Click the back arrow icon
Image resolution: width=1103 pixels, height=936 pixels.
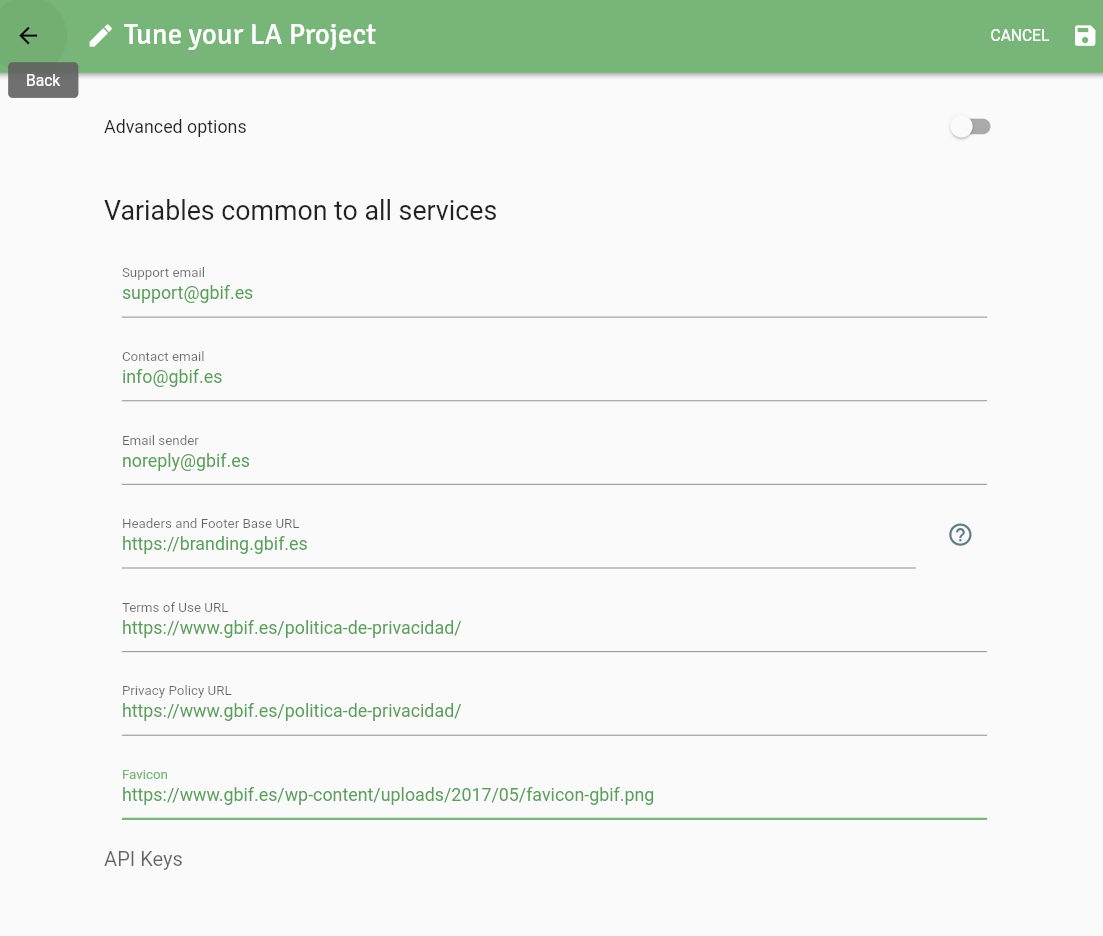click(x=28, y=36)
